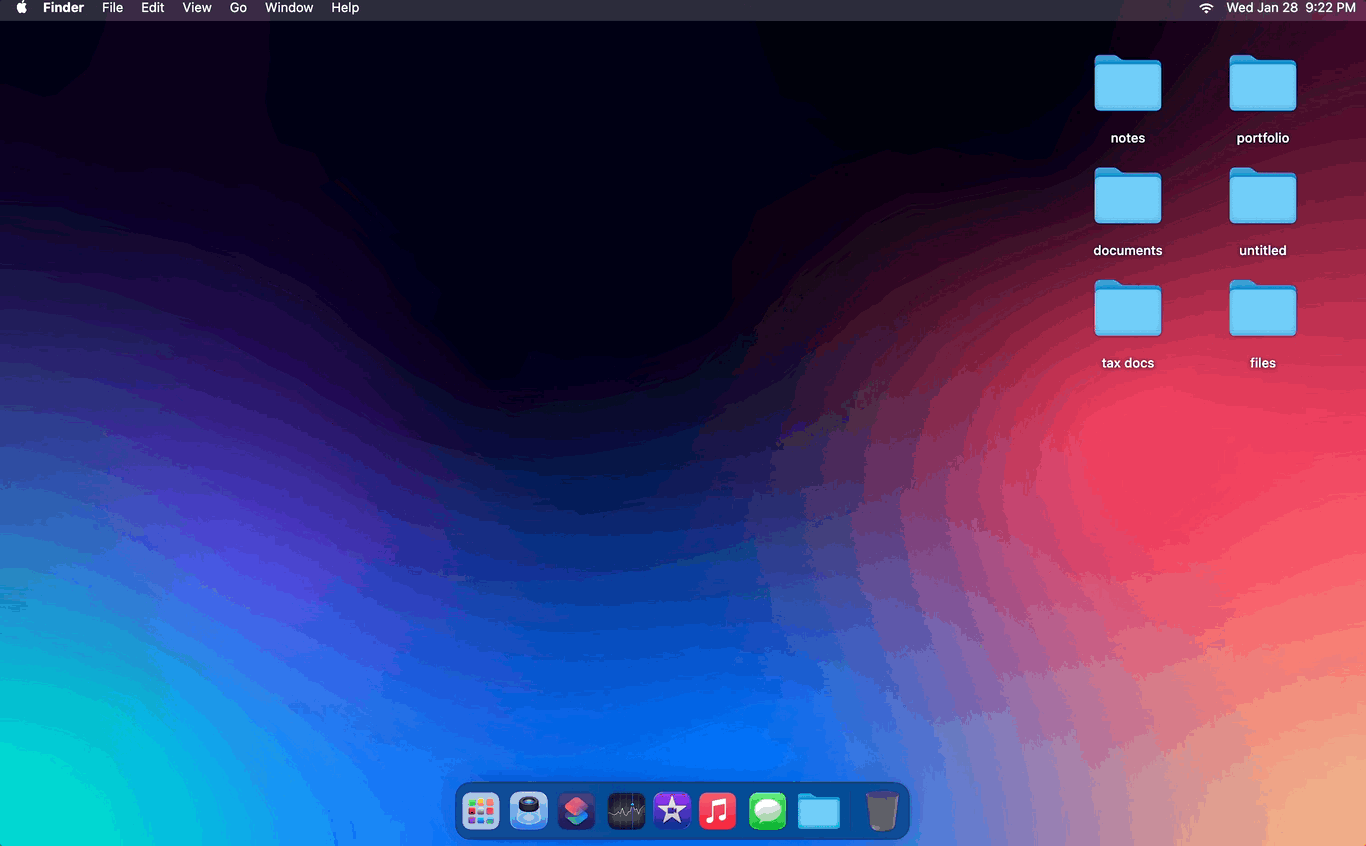
Task: Click the Wi-Fi status icon
Action: 1206,8
